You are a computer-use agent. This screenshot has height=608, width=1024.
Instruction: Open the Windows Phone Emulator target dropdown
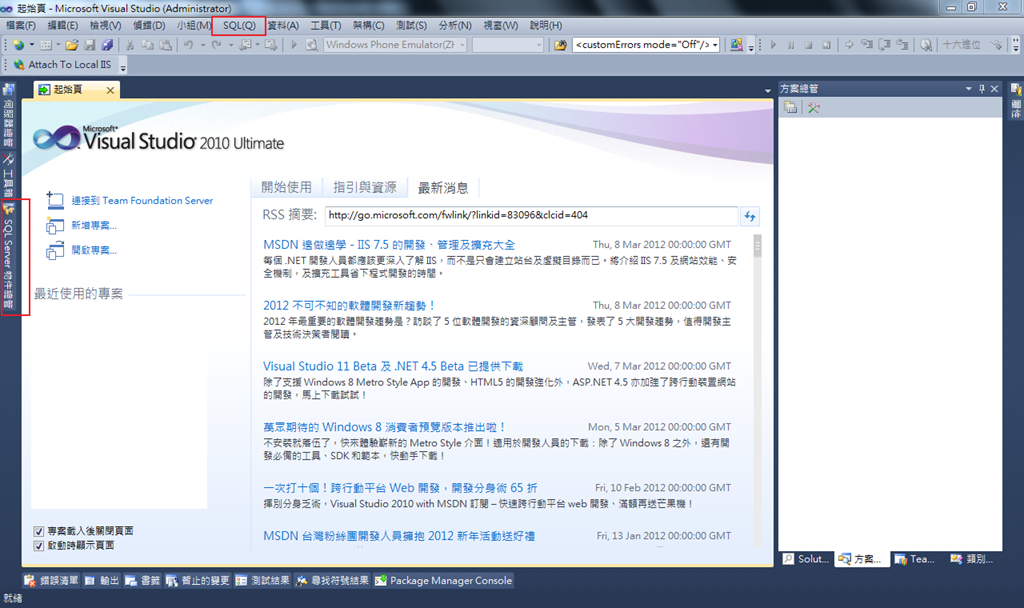pos(462,45)
